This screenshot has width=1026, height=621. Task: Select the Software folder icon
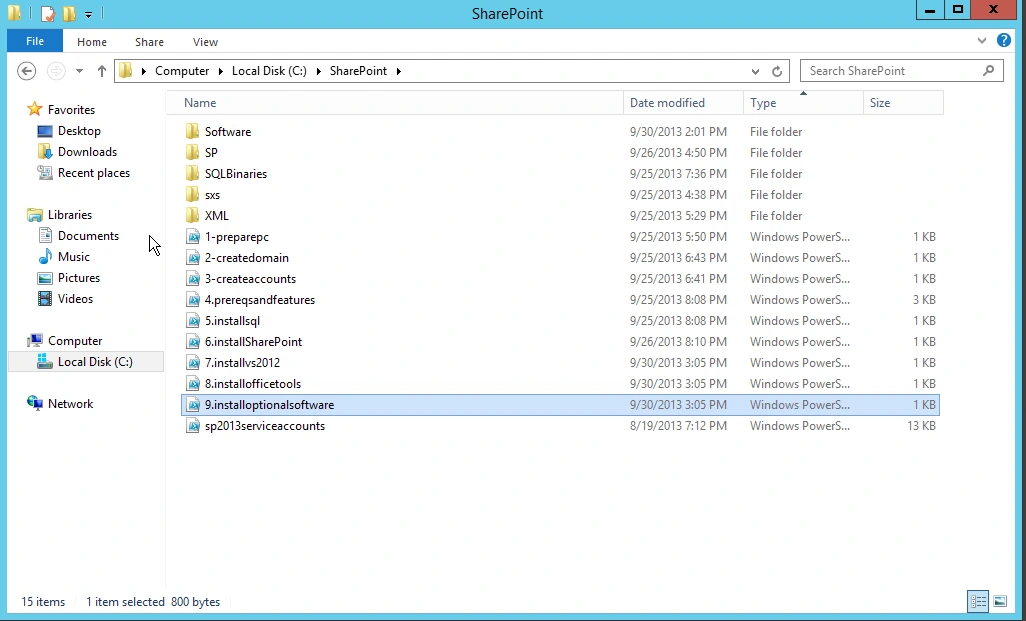[192, 132]
